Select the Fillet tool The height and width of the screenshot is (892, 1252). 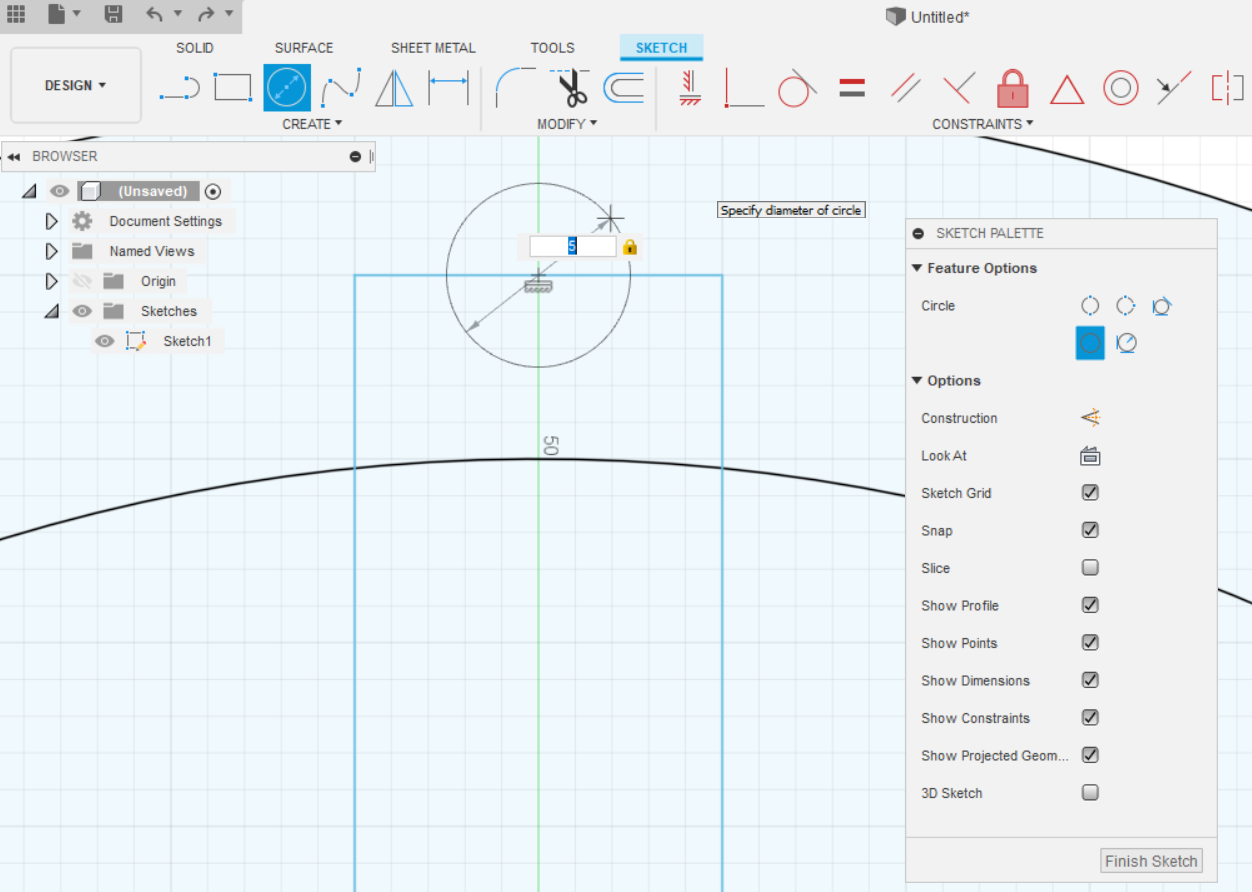click(516, 88)
